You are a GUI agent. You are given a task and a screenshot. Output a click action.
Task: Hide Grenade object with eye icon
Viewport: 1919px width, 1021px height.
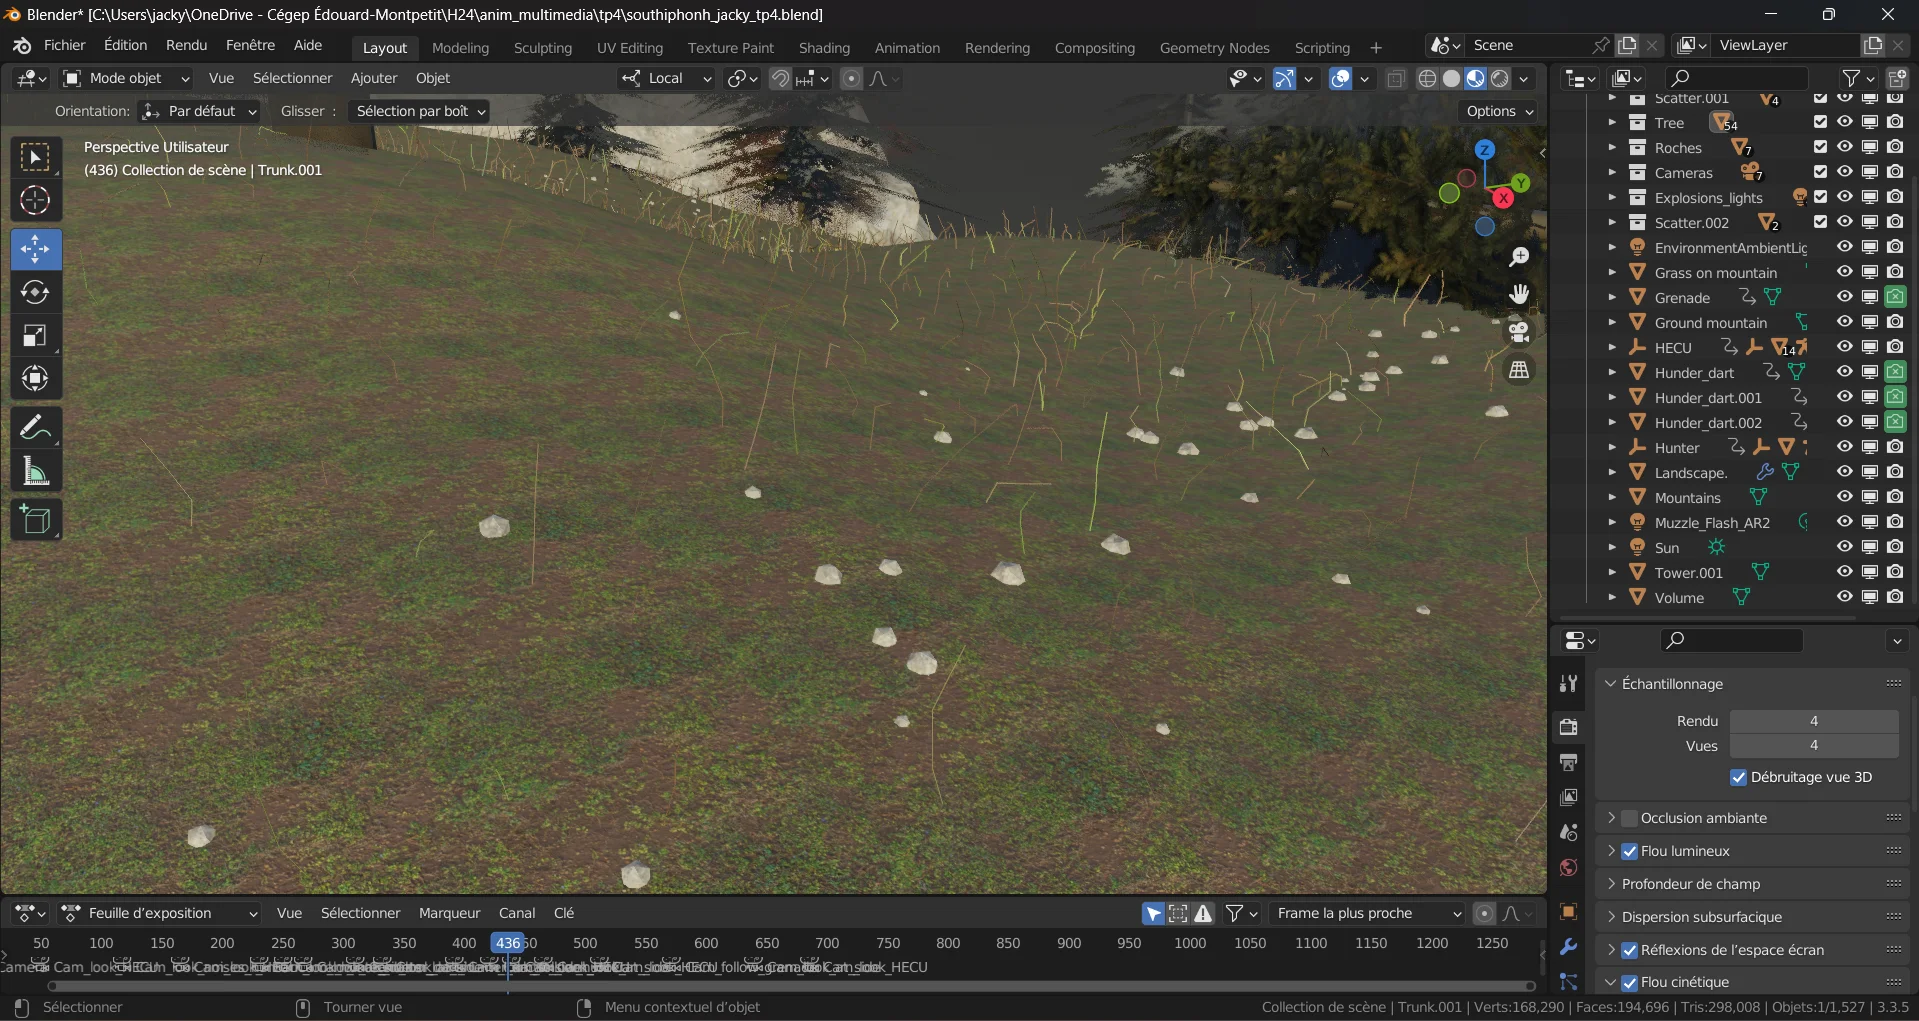coord(1845,297)
